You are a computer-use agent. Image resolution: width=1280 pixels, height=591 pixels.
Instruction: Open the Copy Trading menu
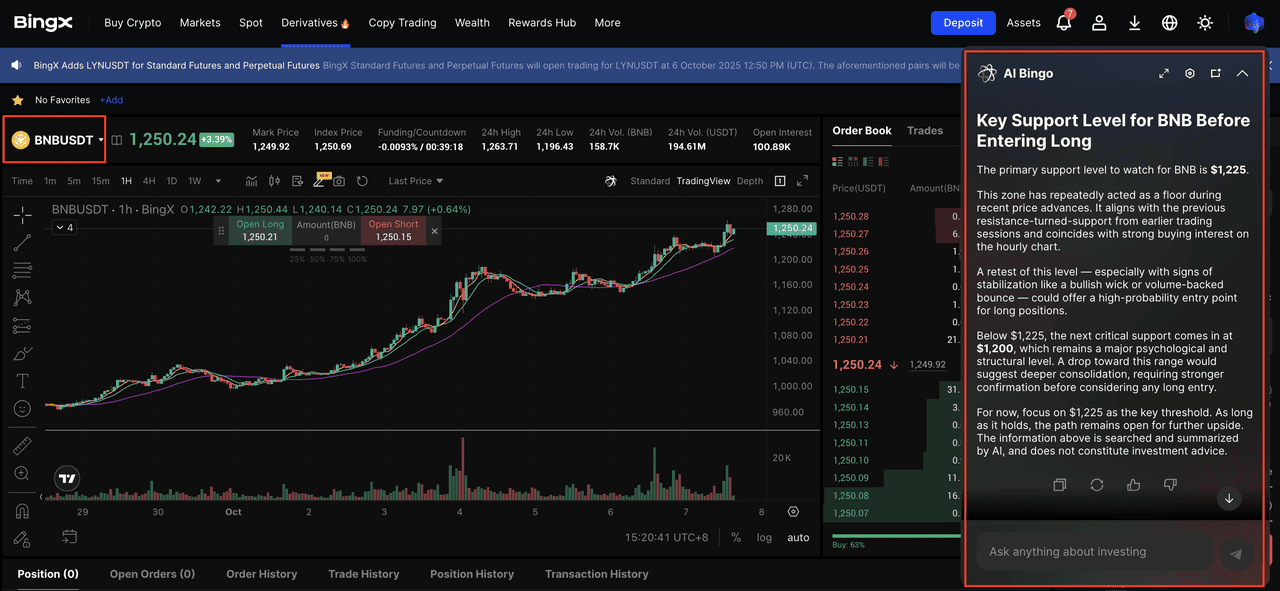tap(402, 22)
